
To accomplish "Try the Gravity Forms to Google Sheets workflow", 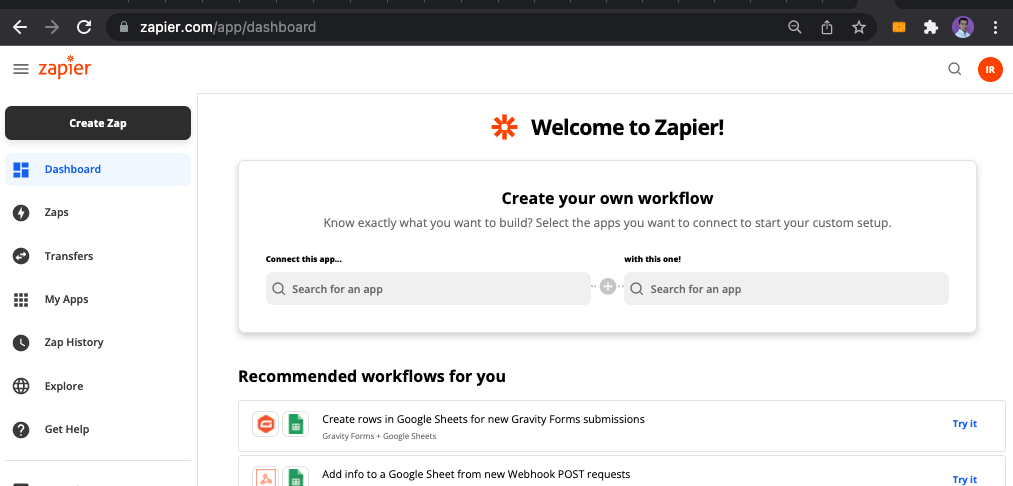I will (965, 424).
